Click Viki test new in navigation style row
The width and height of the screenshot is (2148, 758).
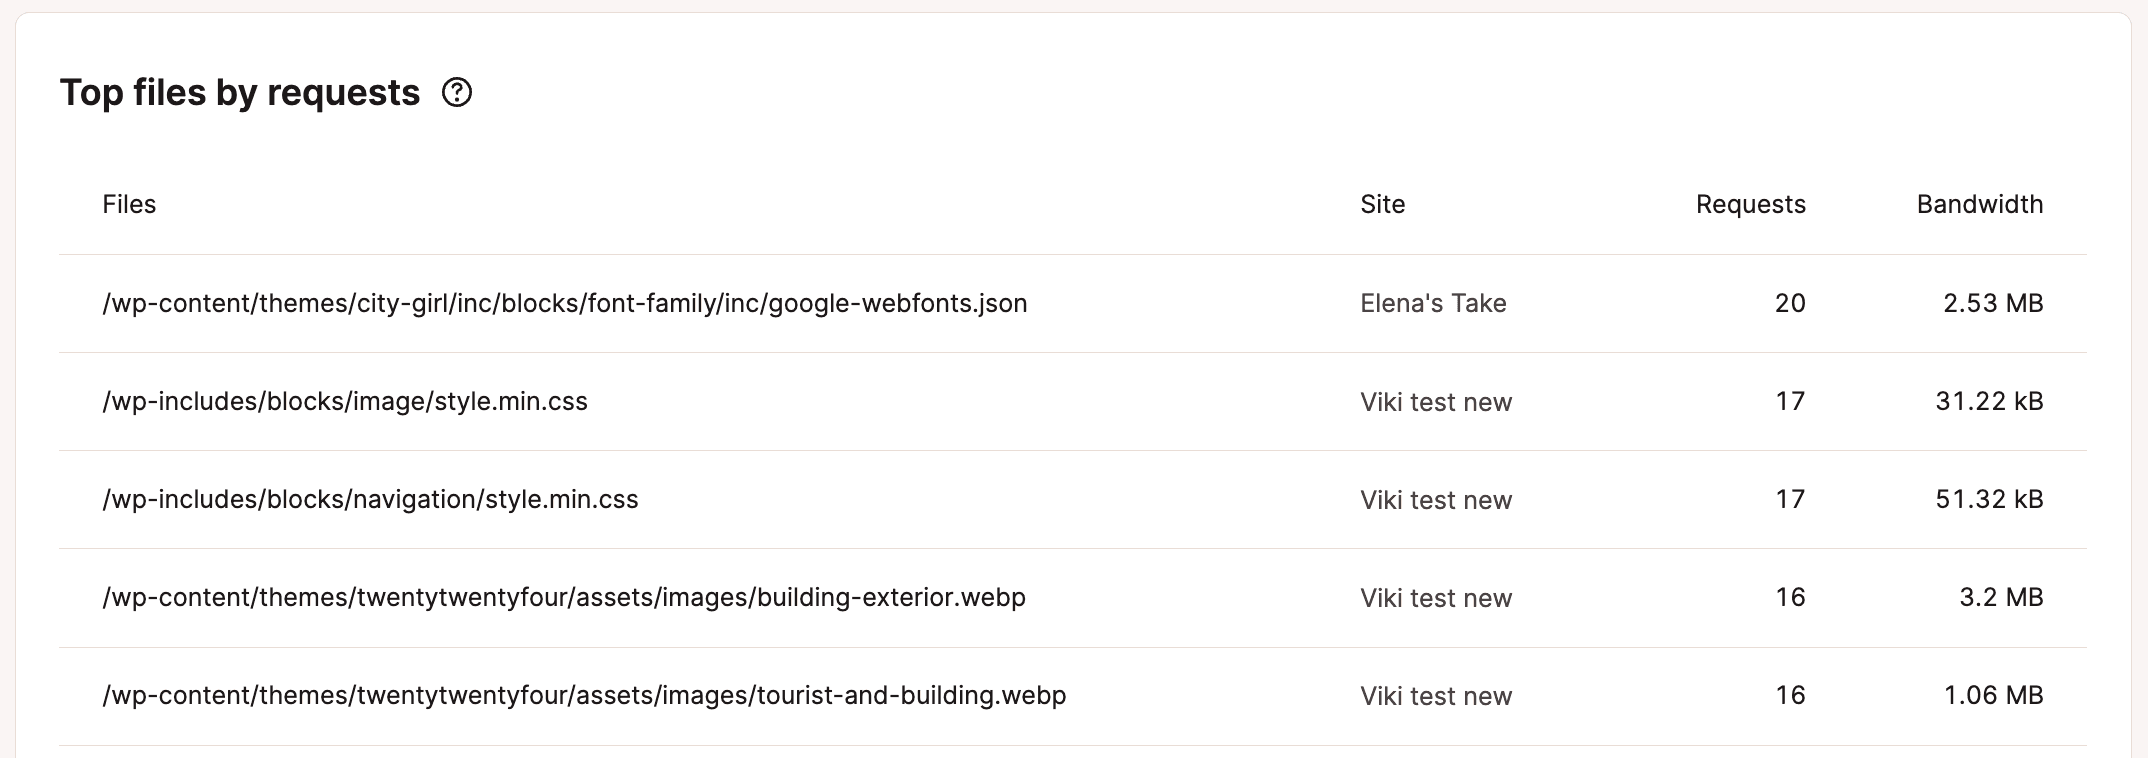(x=1436, y=500)
